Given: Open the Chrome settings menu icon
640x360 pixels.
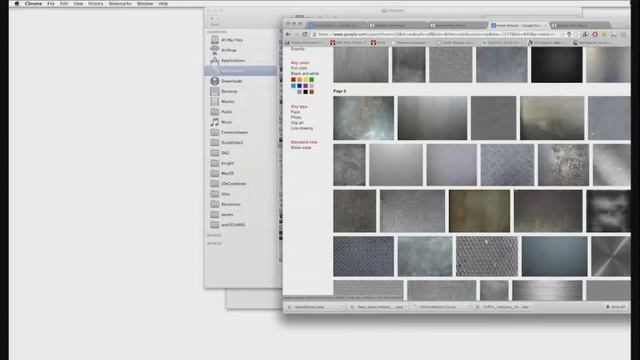Looking at the screenshot, I should click(x=623, y=34).
